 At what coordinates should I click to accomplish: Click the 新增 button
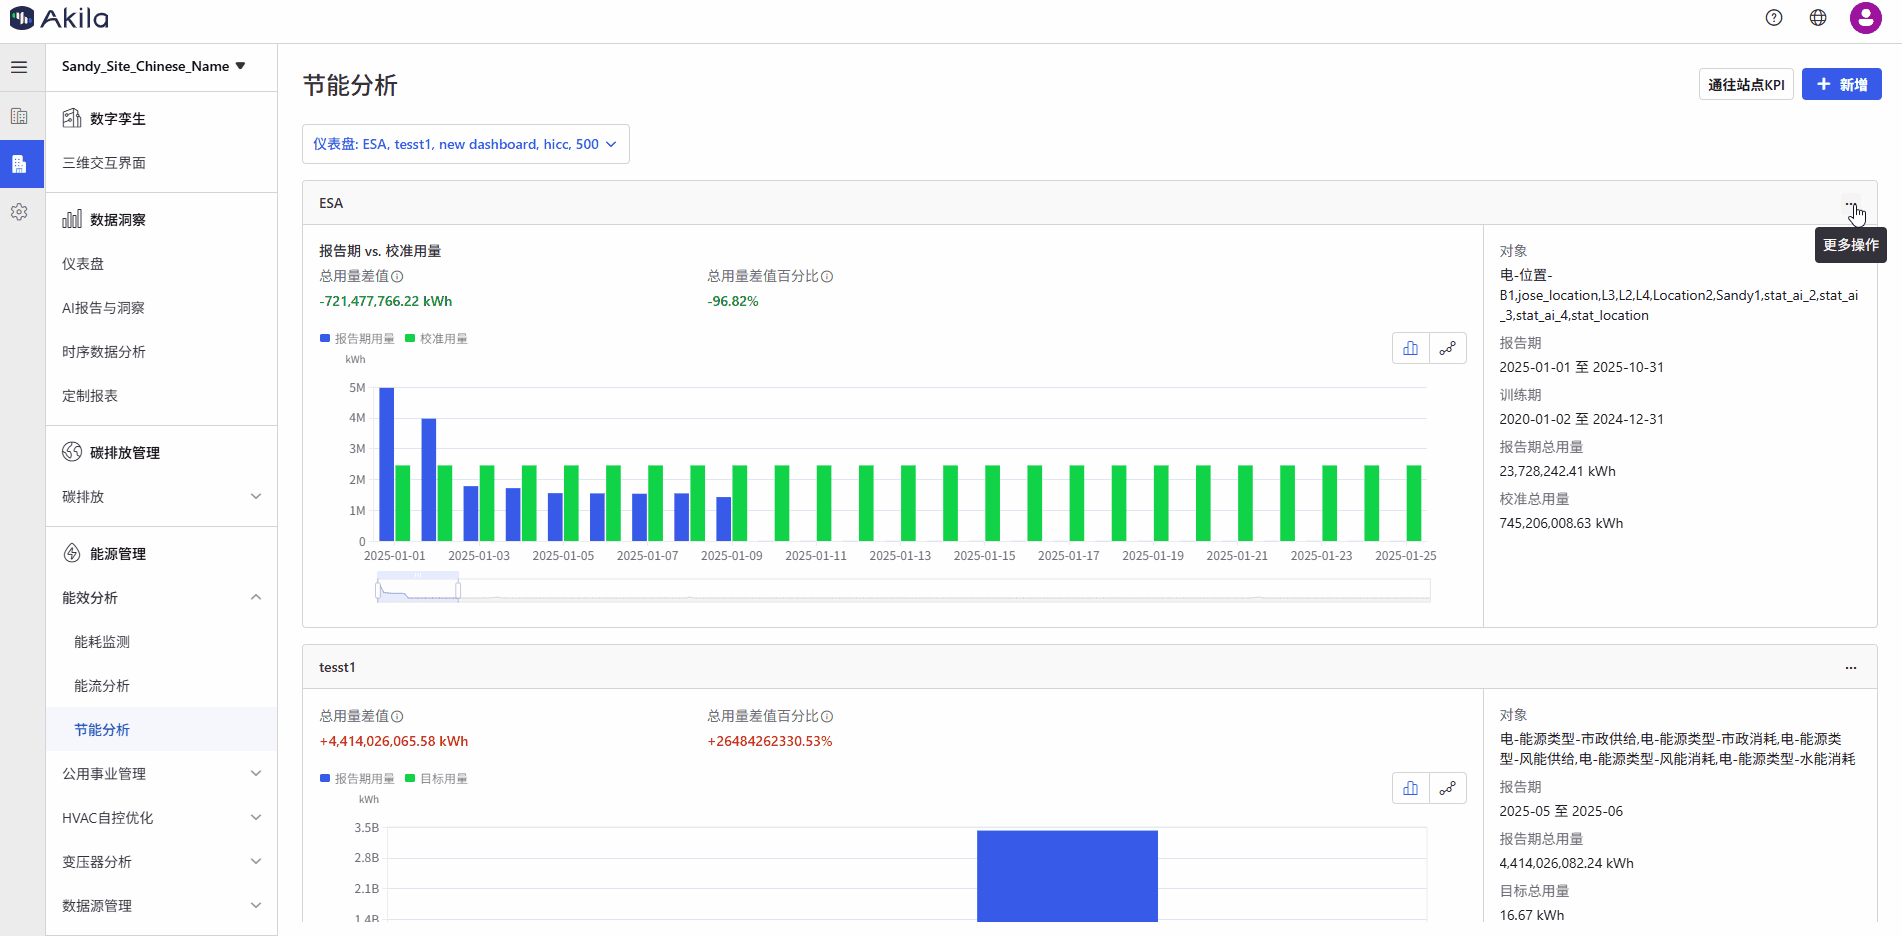point(1841,85)
